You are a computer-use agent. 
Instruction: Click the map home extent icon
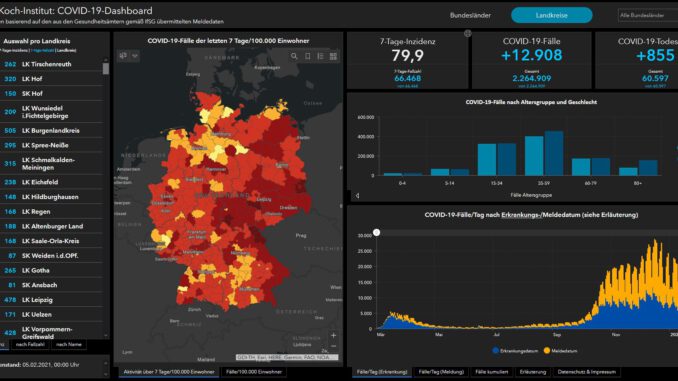pyautogui.click(x=123, y=56)
